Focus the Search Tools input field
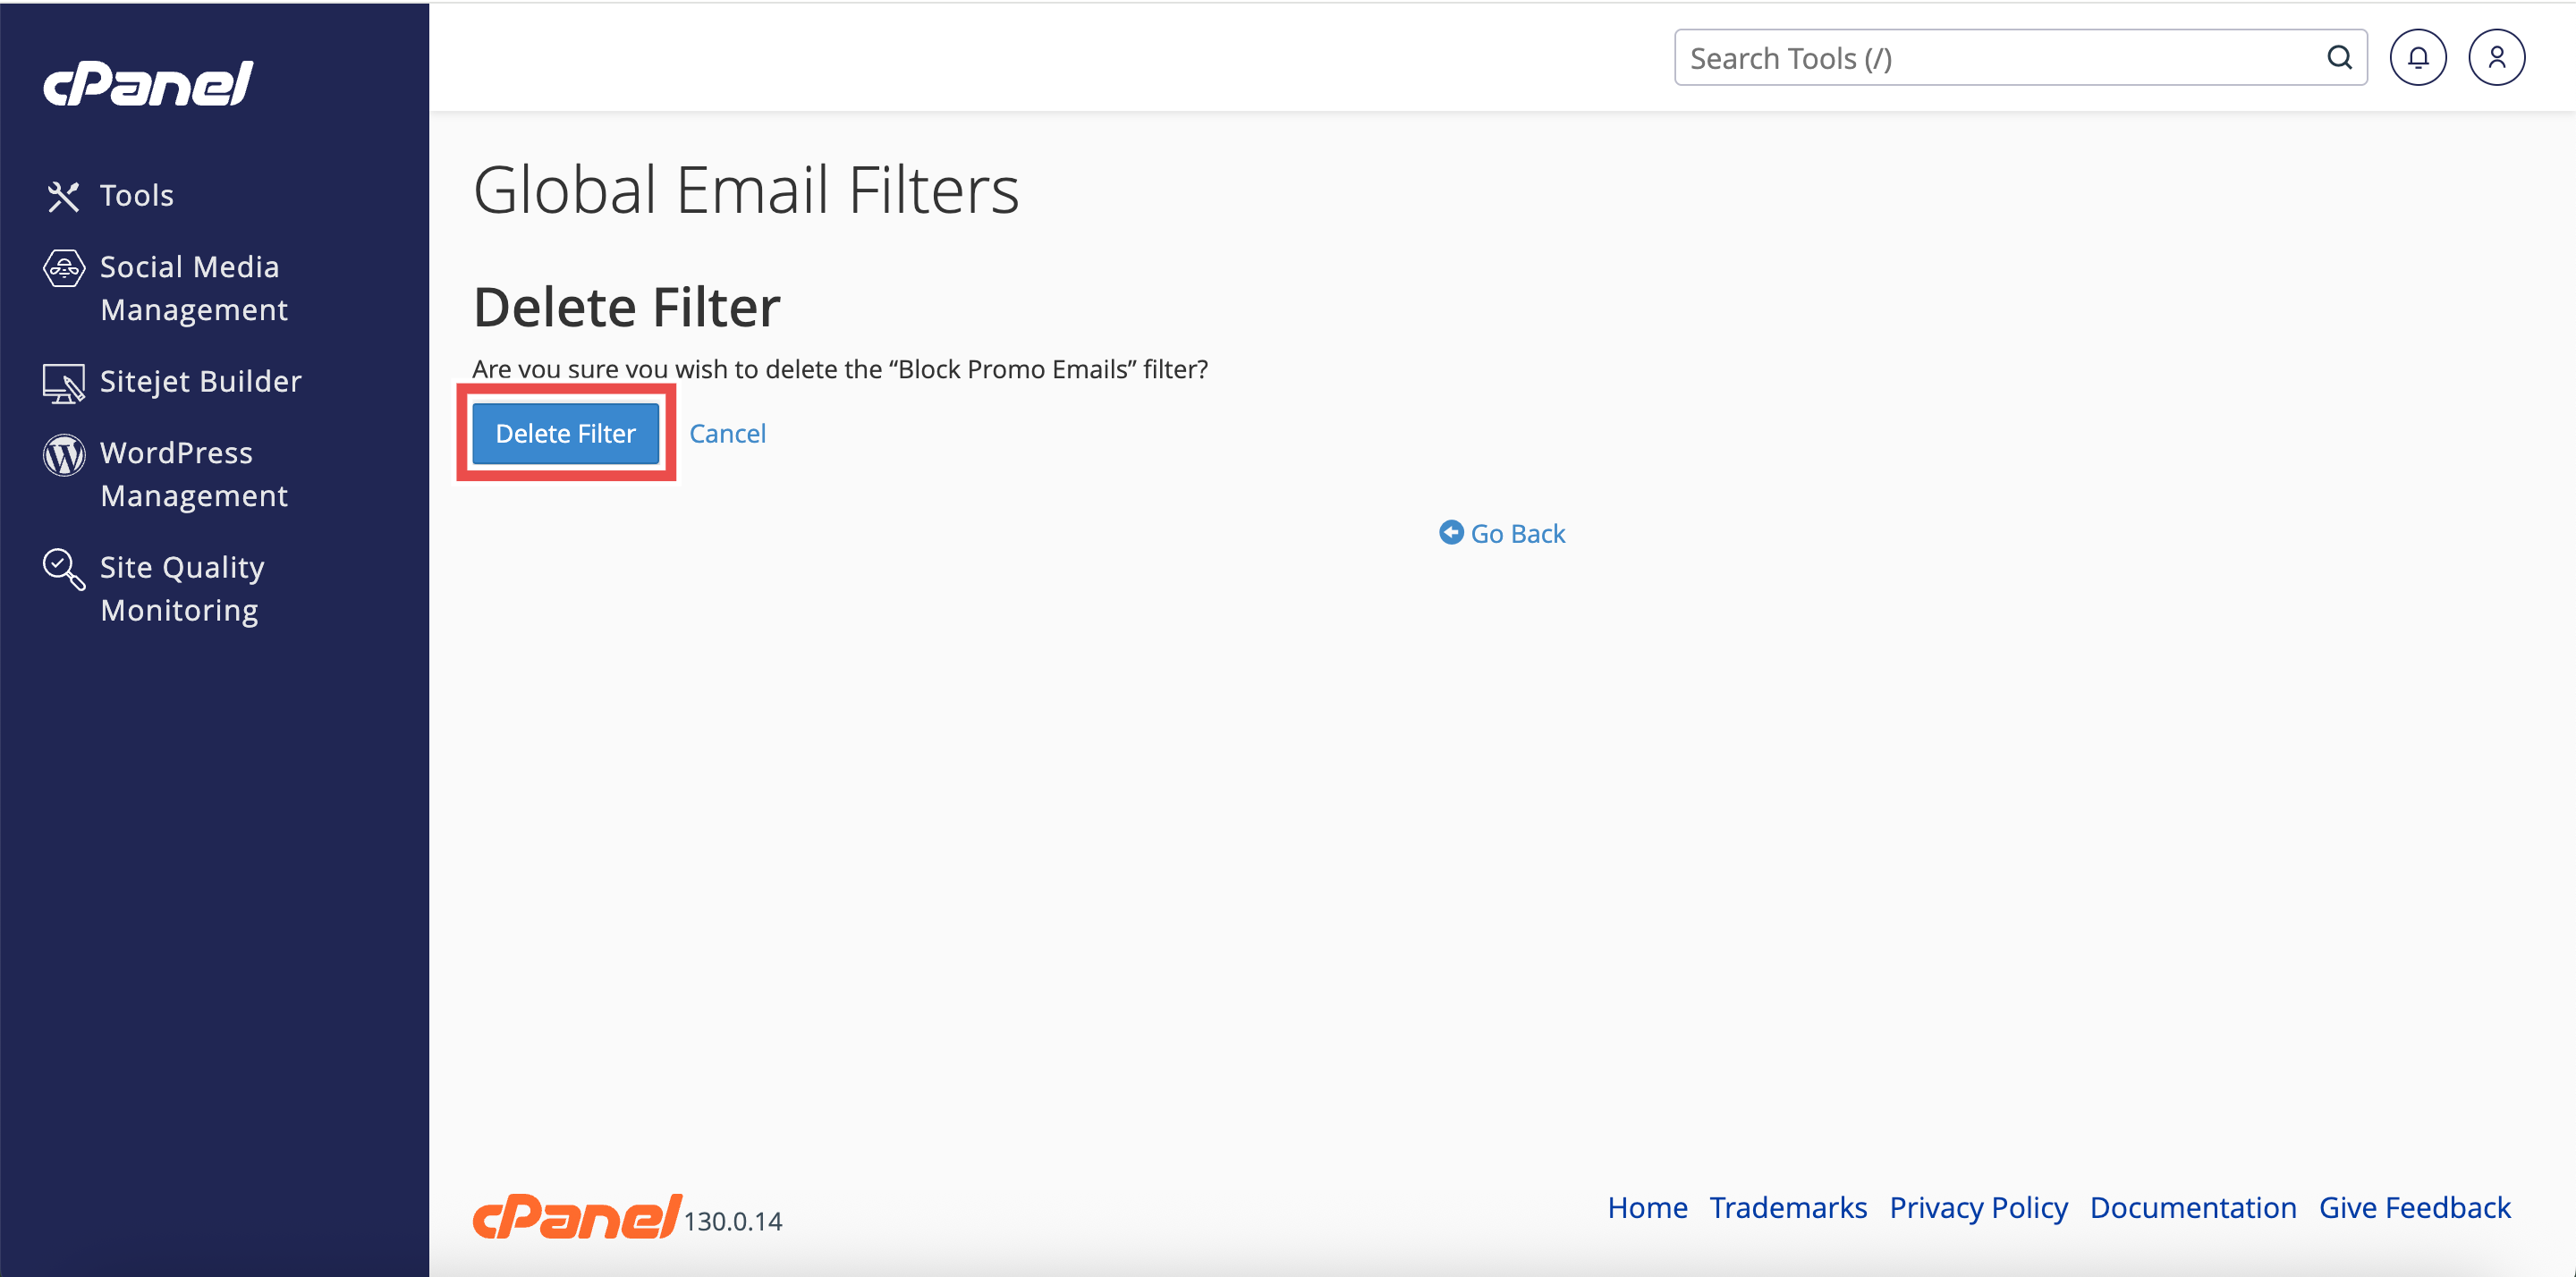The height and width of the screenshot is (1277, 2576). [x=2000, y=58]
